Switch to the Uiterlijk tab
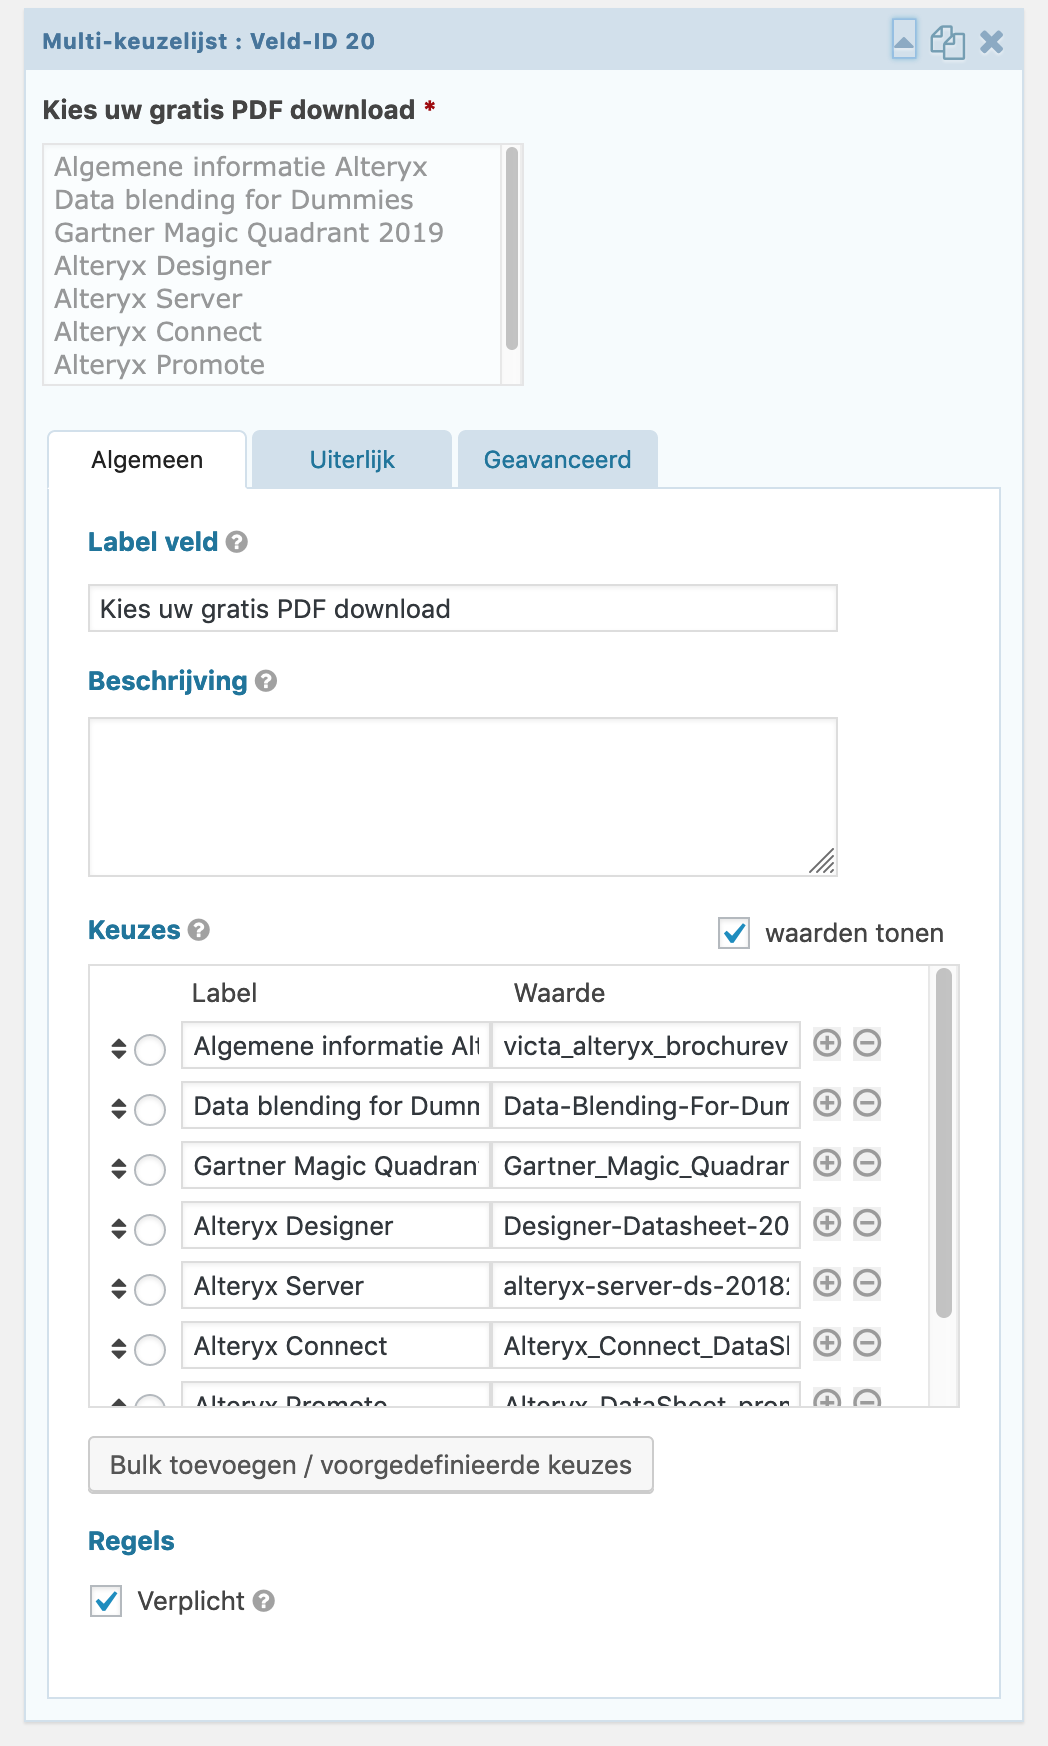The width and height of the screenshot is (1048, 1746). tap(352, 460)
